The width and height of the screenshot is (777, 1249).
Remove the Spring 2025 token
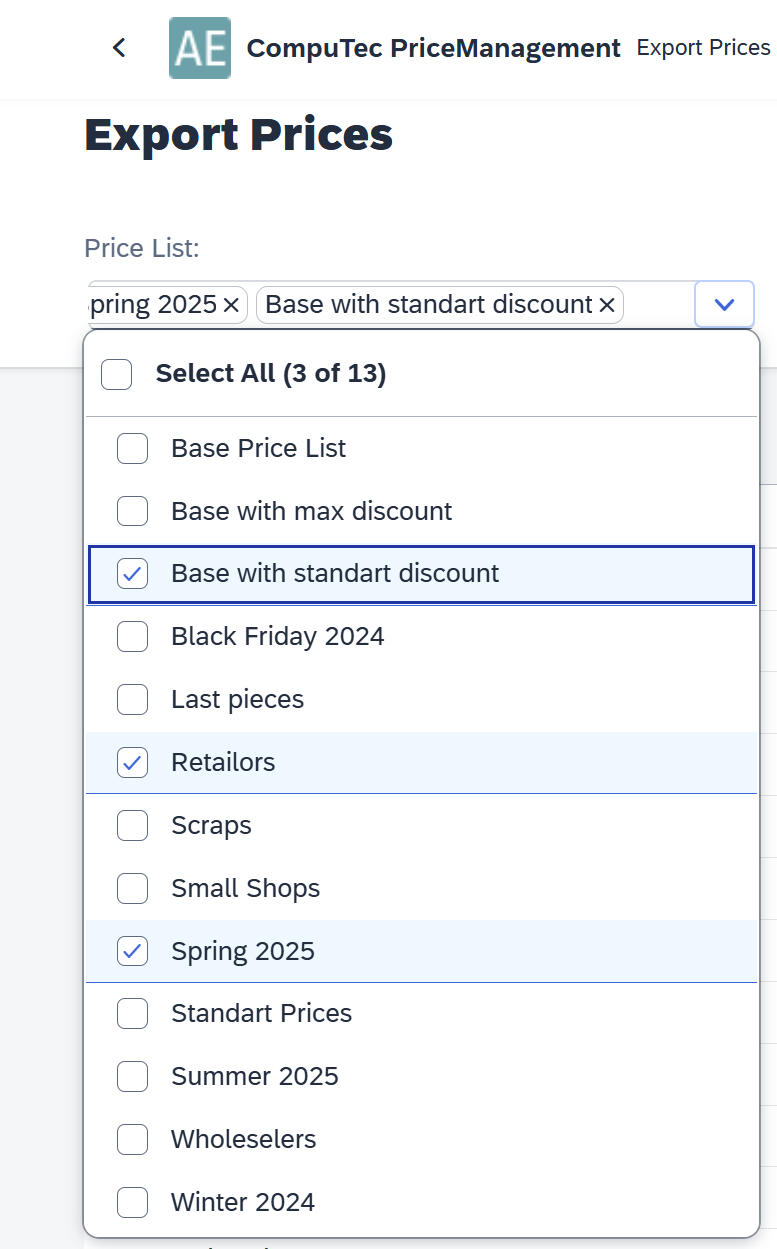231,305
